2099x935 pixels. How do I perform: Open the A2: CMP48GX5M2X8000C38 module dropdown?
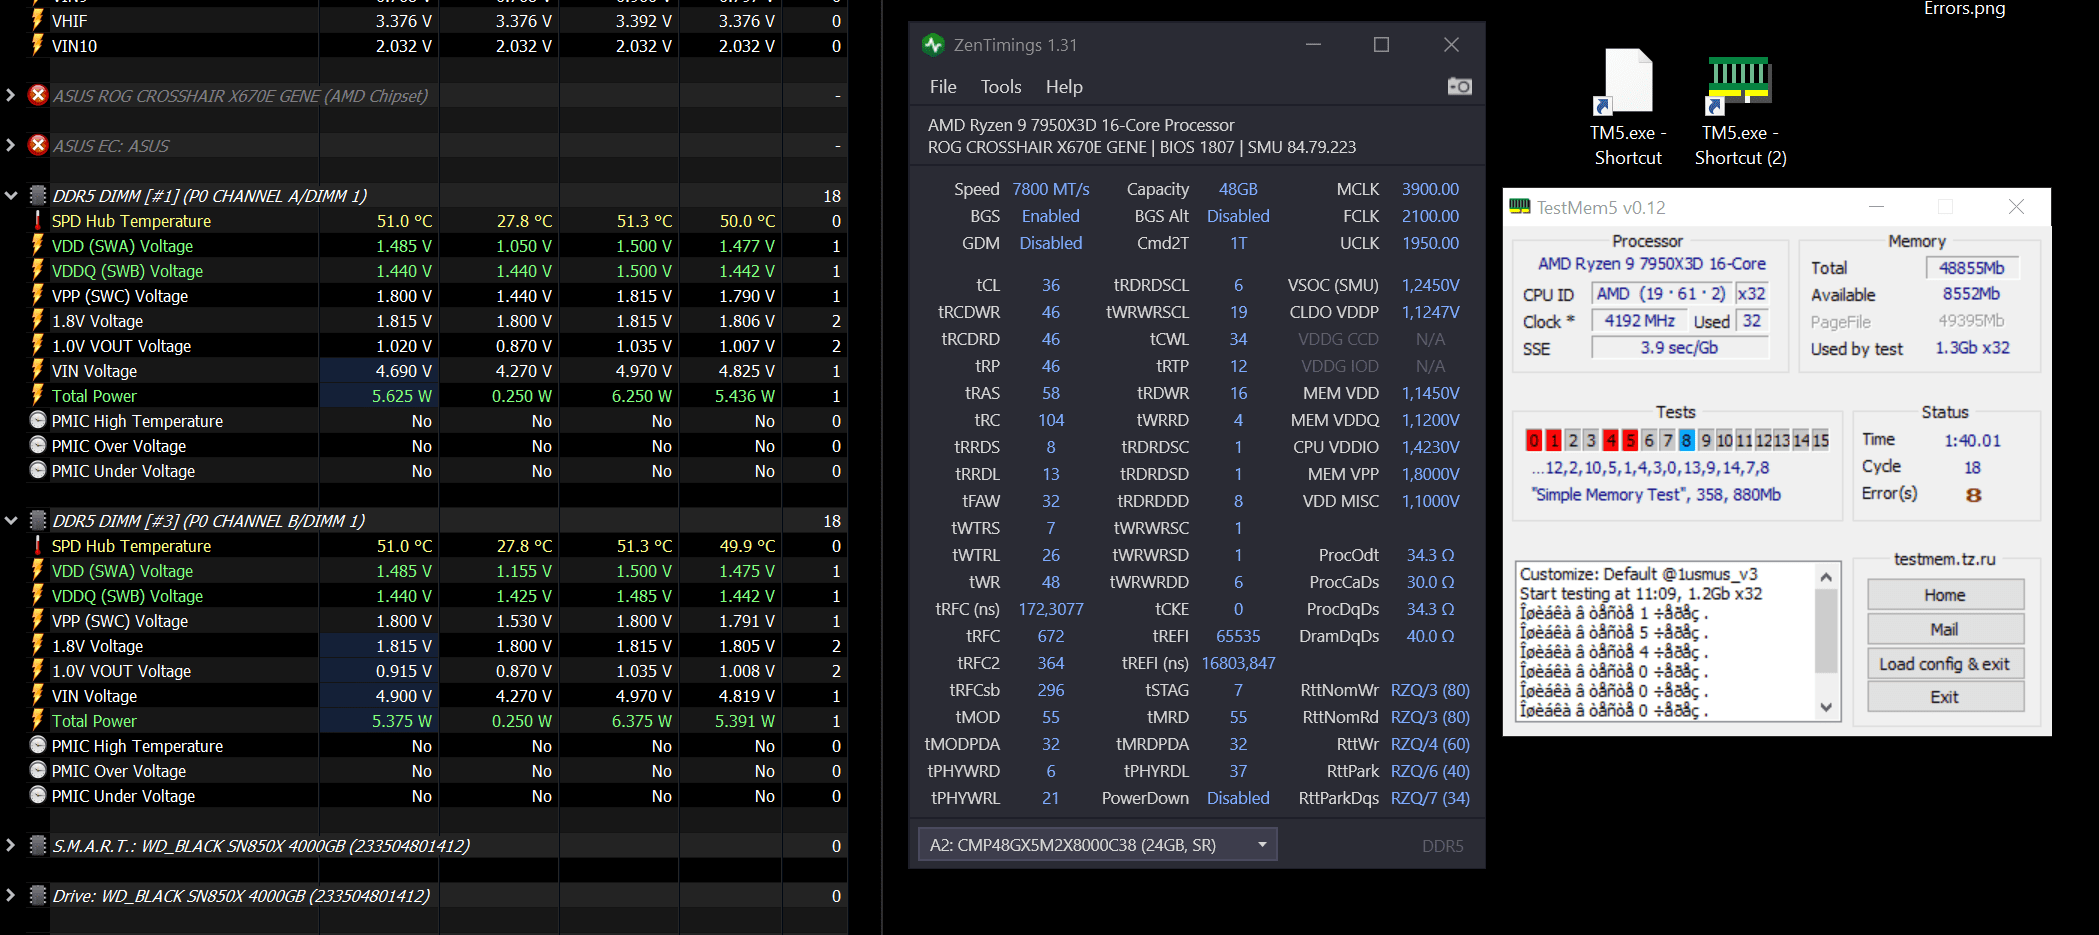[1097, 845]
